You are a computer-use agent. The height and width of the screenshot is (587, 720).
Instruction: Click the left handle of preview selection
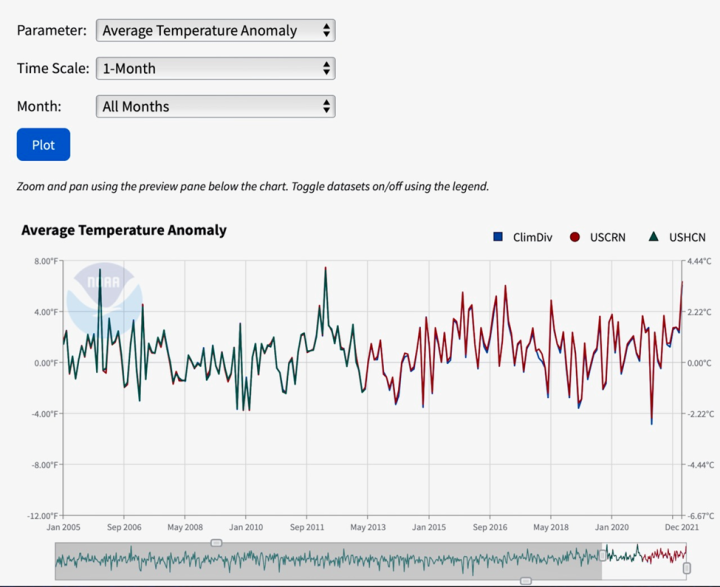(604, 556)
